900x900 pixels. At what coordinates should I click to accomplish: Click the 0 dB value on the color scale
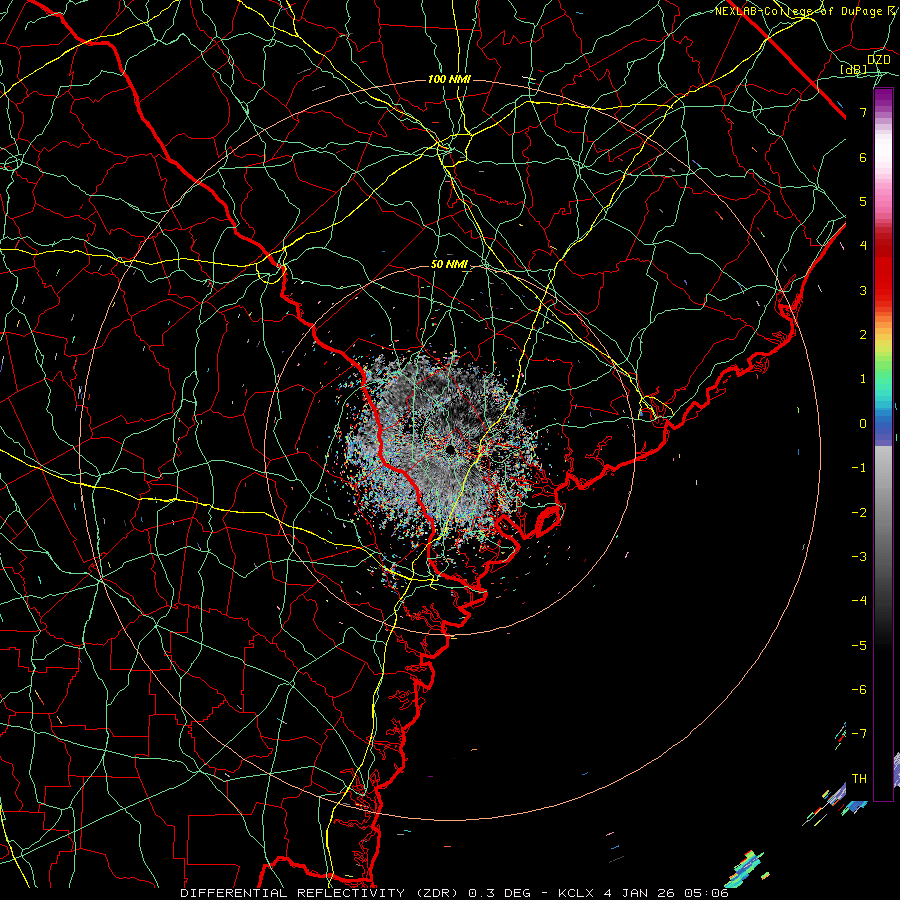tap(863, 424)
